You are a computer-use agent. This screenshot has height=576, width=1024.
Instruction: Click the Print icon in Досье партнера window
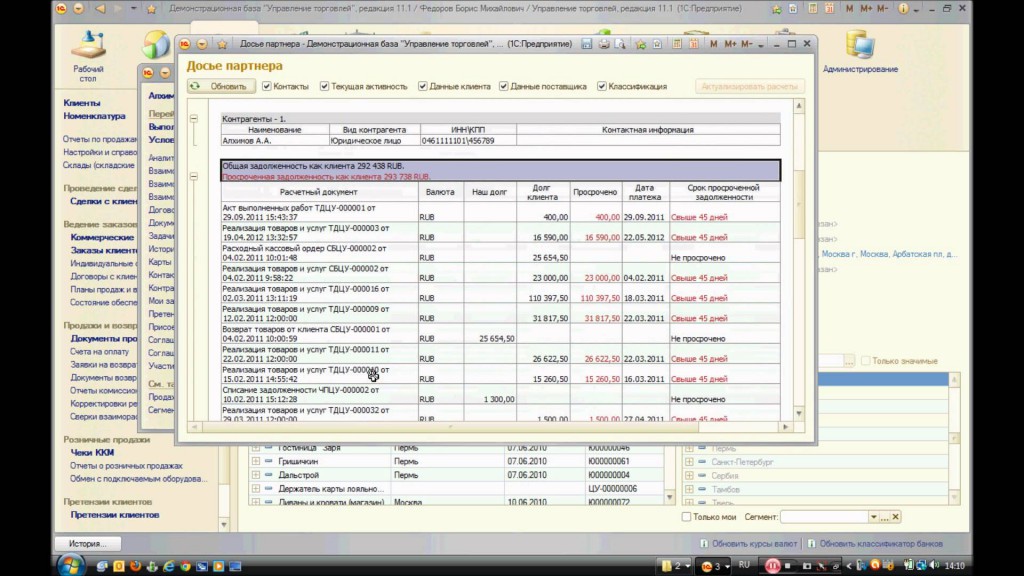[x=604, y=44]
